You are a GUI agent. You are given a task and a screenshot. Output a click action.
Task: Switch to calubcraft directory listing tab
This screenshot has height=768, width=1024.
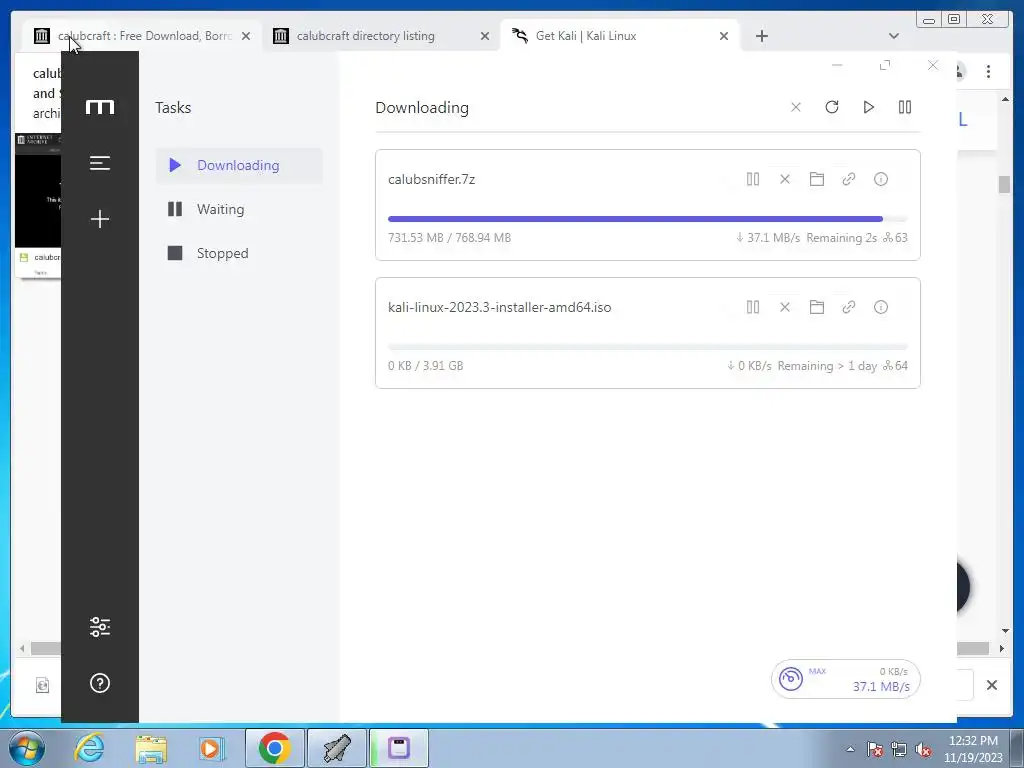(x=381, y=36)
